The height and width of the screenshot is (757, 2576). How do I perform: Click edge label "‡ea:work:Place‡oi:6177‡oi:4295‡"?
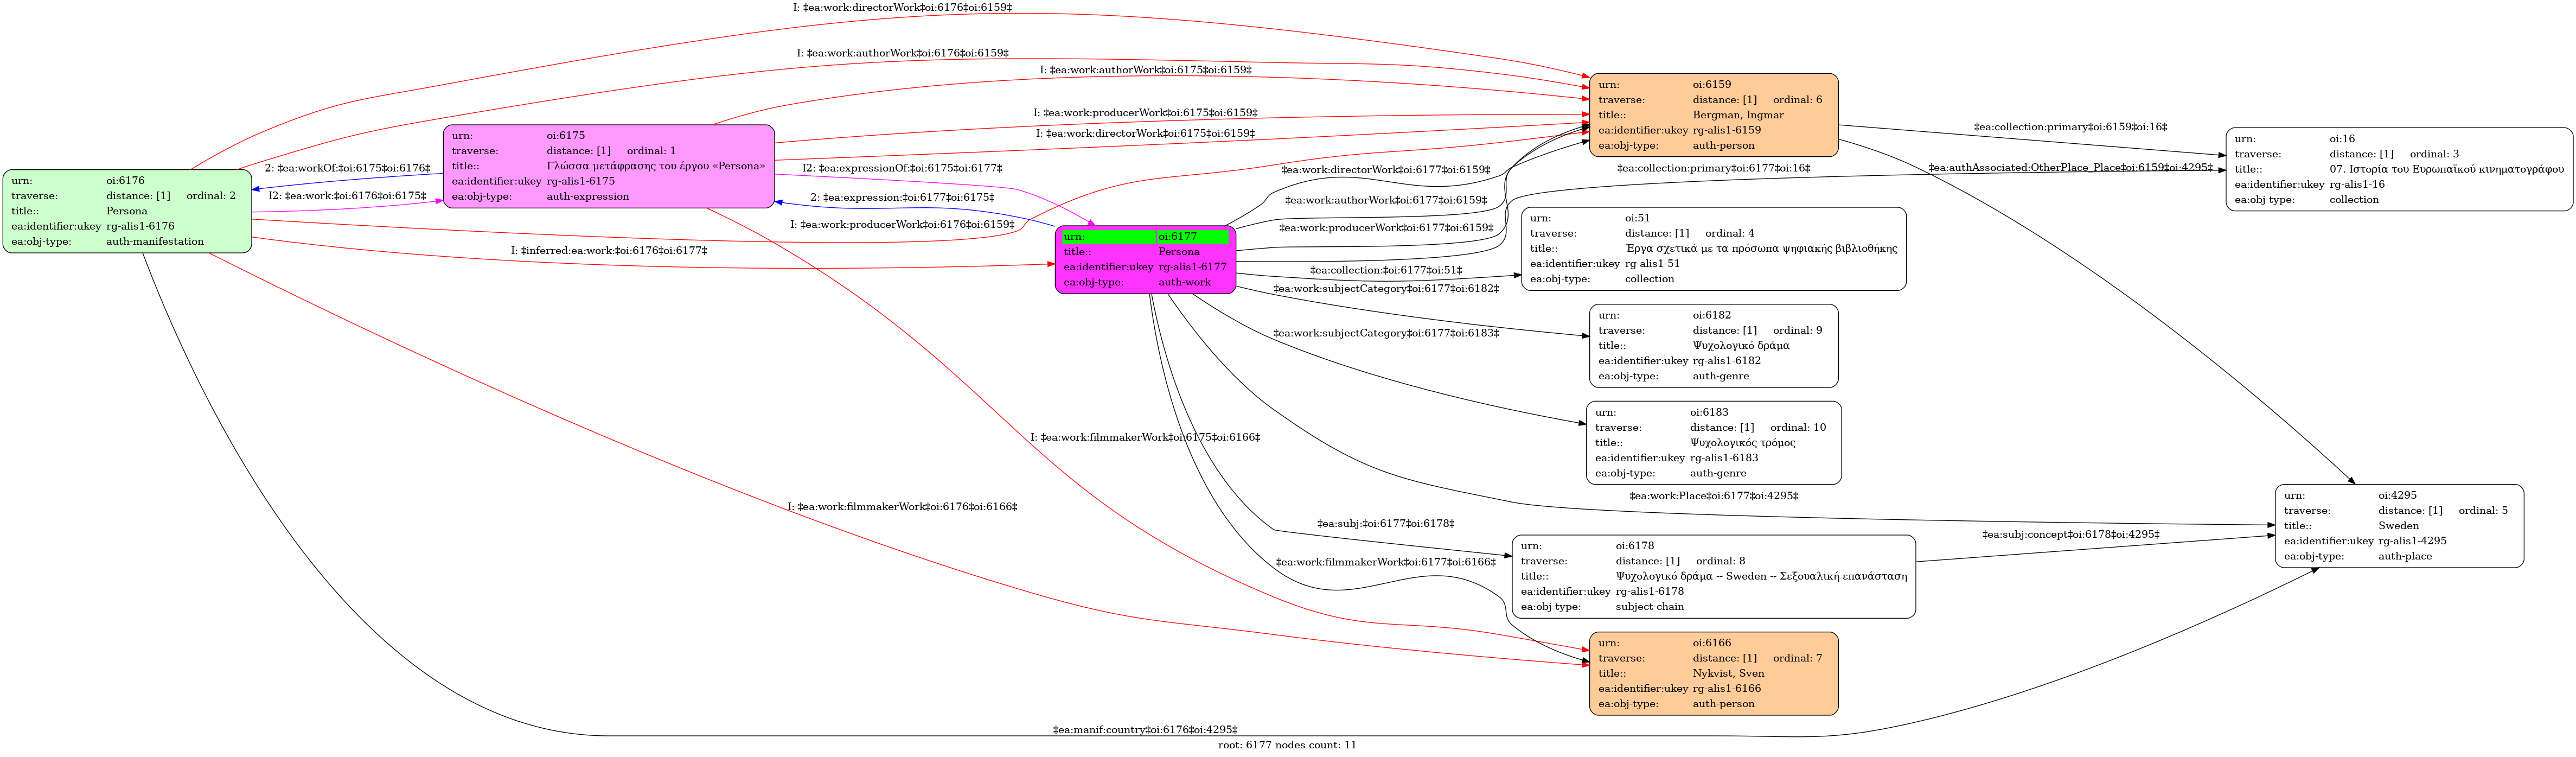1713,496
